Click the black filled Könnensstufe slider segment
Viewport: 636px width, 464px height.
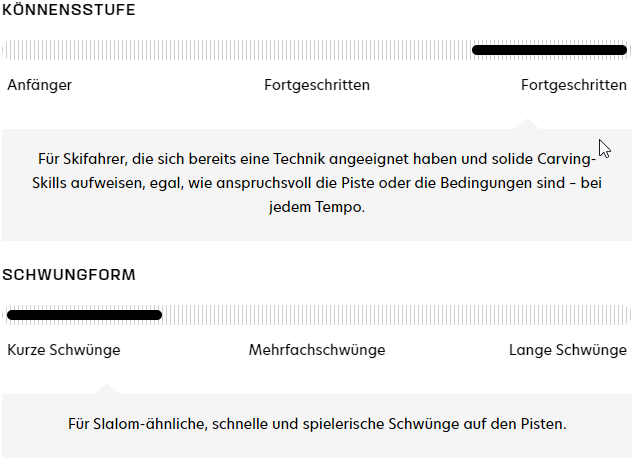click(549, 50)
